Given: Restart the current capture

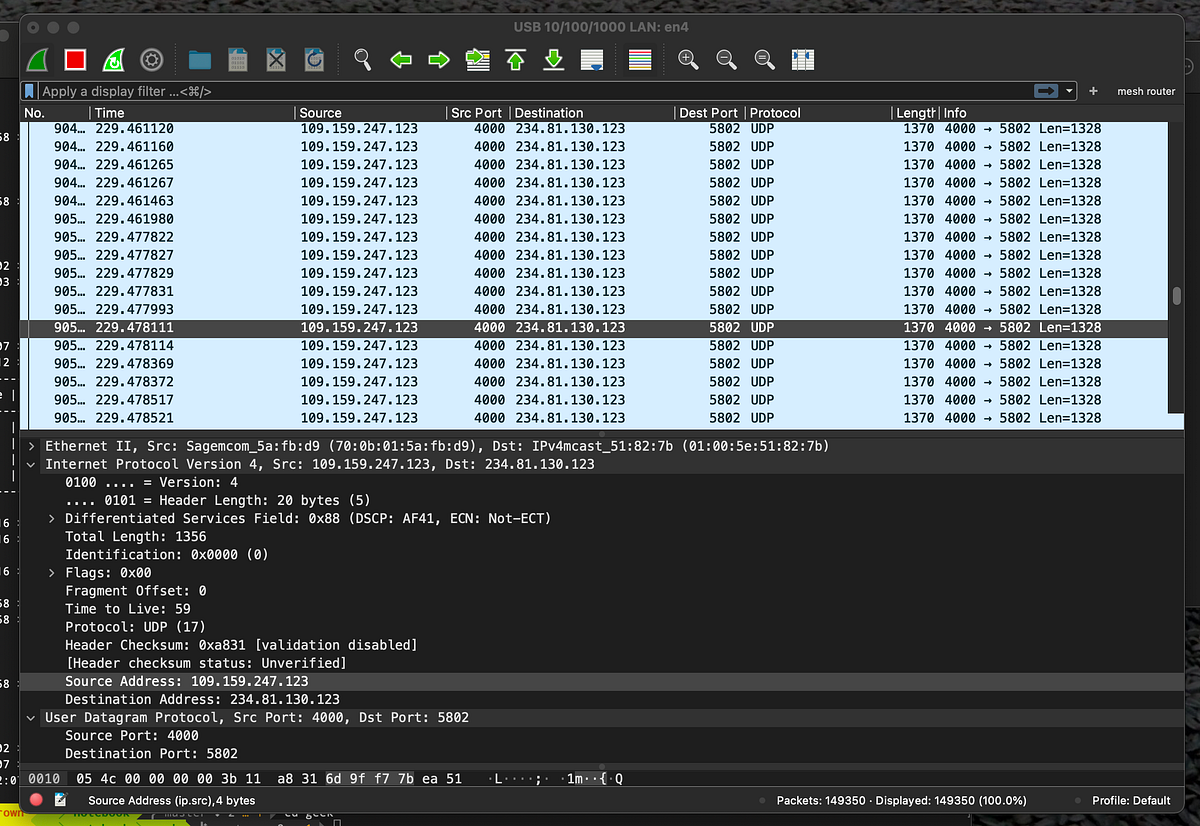Looking at the screenshot, I should (x=114, y=60).
